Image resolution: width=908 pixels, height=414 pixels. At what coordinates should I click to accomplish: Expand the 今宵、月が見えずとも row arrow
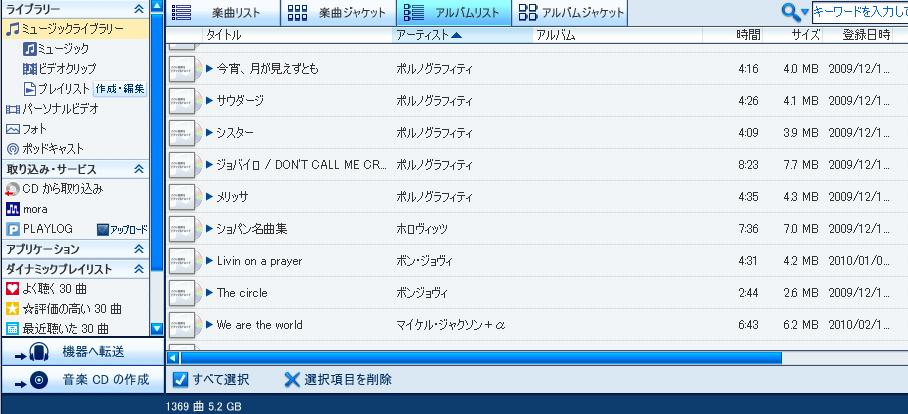(x=210, y=69)
